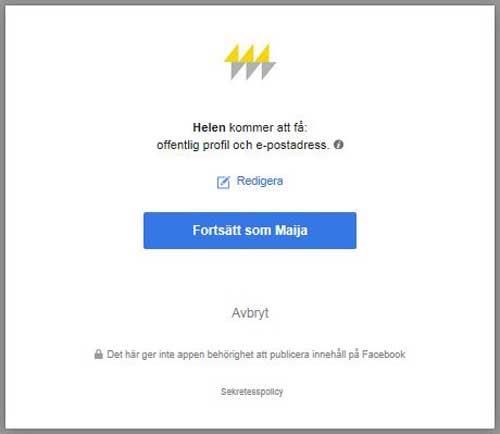Click the pencil edit icon beside Redigera
The width and height of the screenshot is (500, 434).
(x=223, y=182)
